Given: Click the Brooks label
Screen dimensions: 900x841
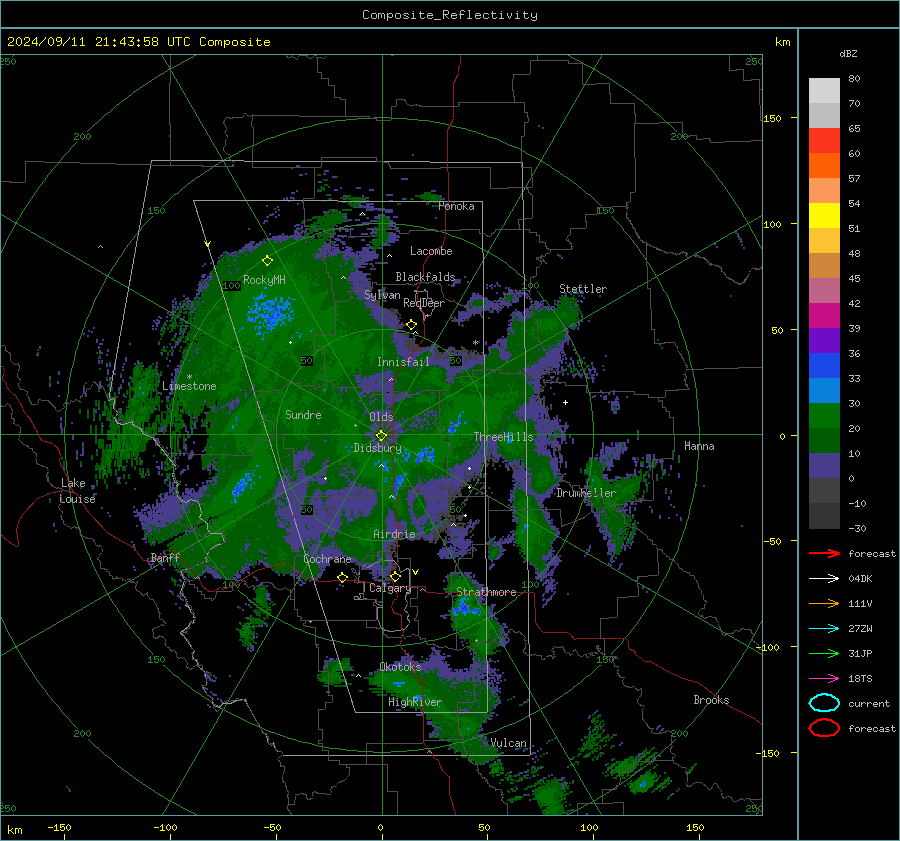Looking at the screenshot, I should (711, 700).
